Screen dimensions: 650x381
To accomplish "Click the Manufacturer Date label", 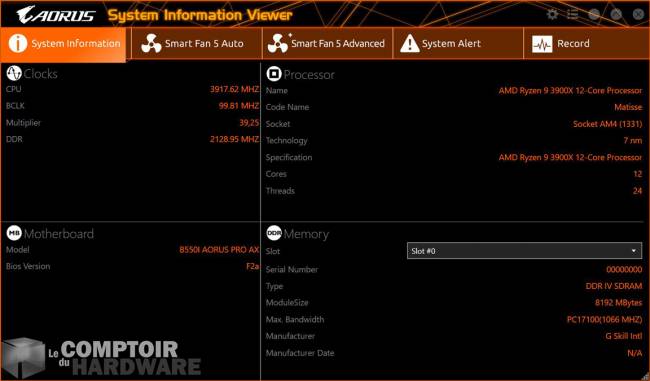I will coord(300,353).
